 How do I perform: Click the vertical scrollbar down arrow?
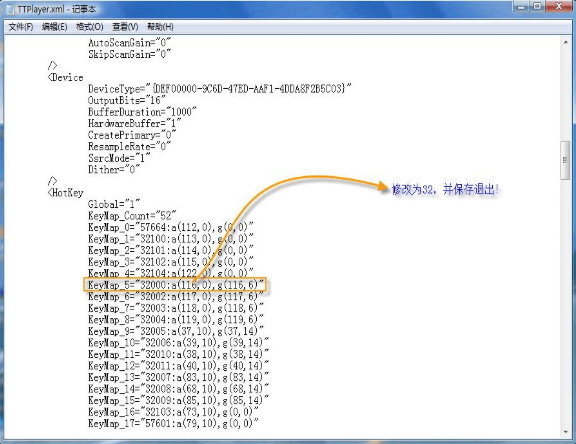(565, 432)
